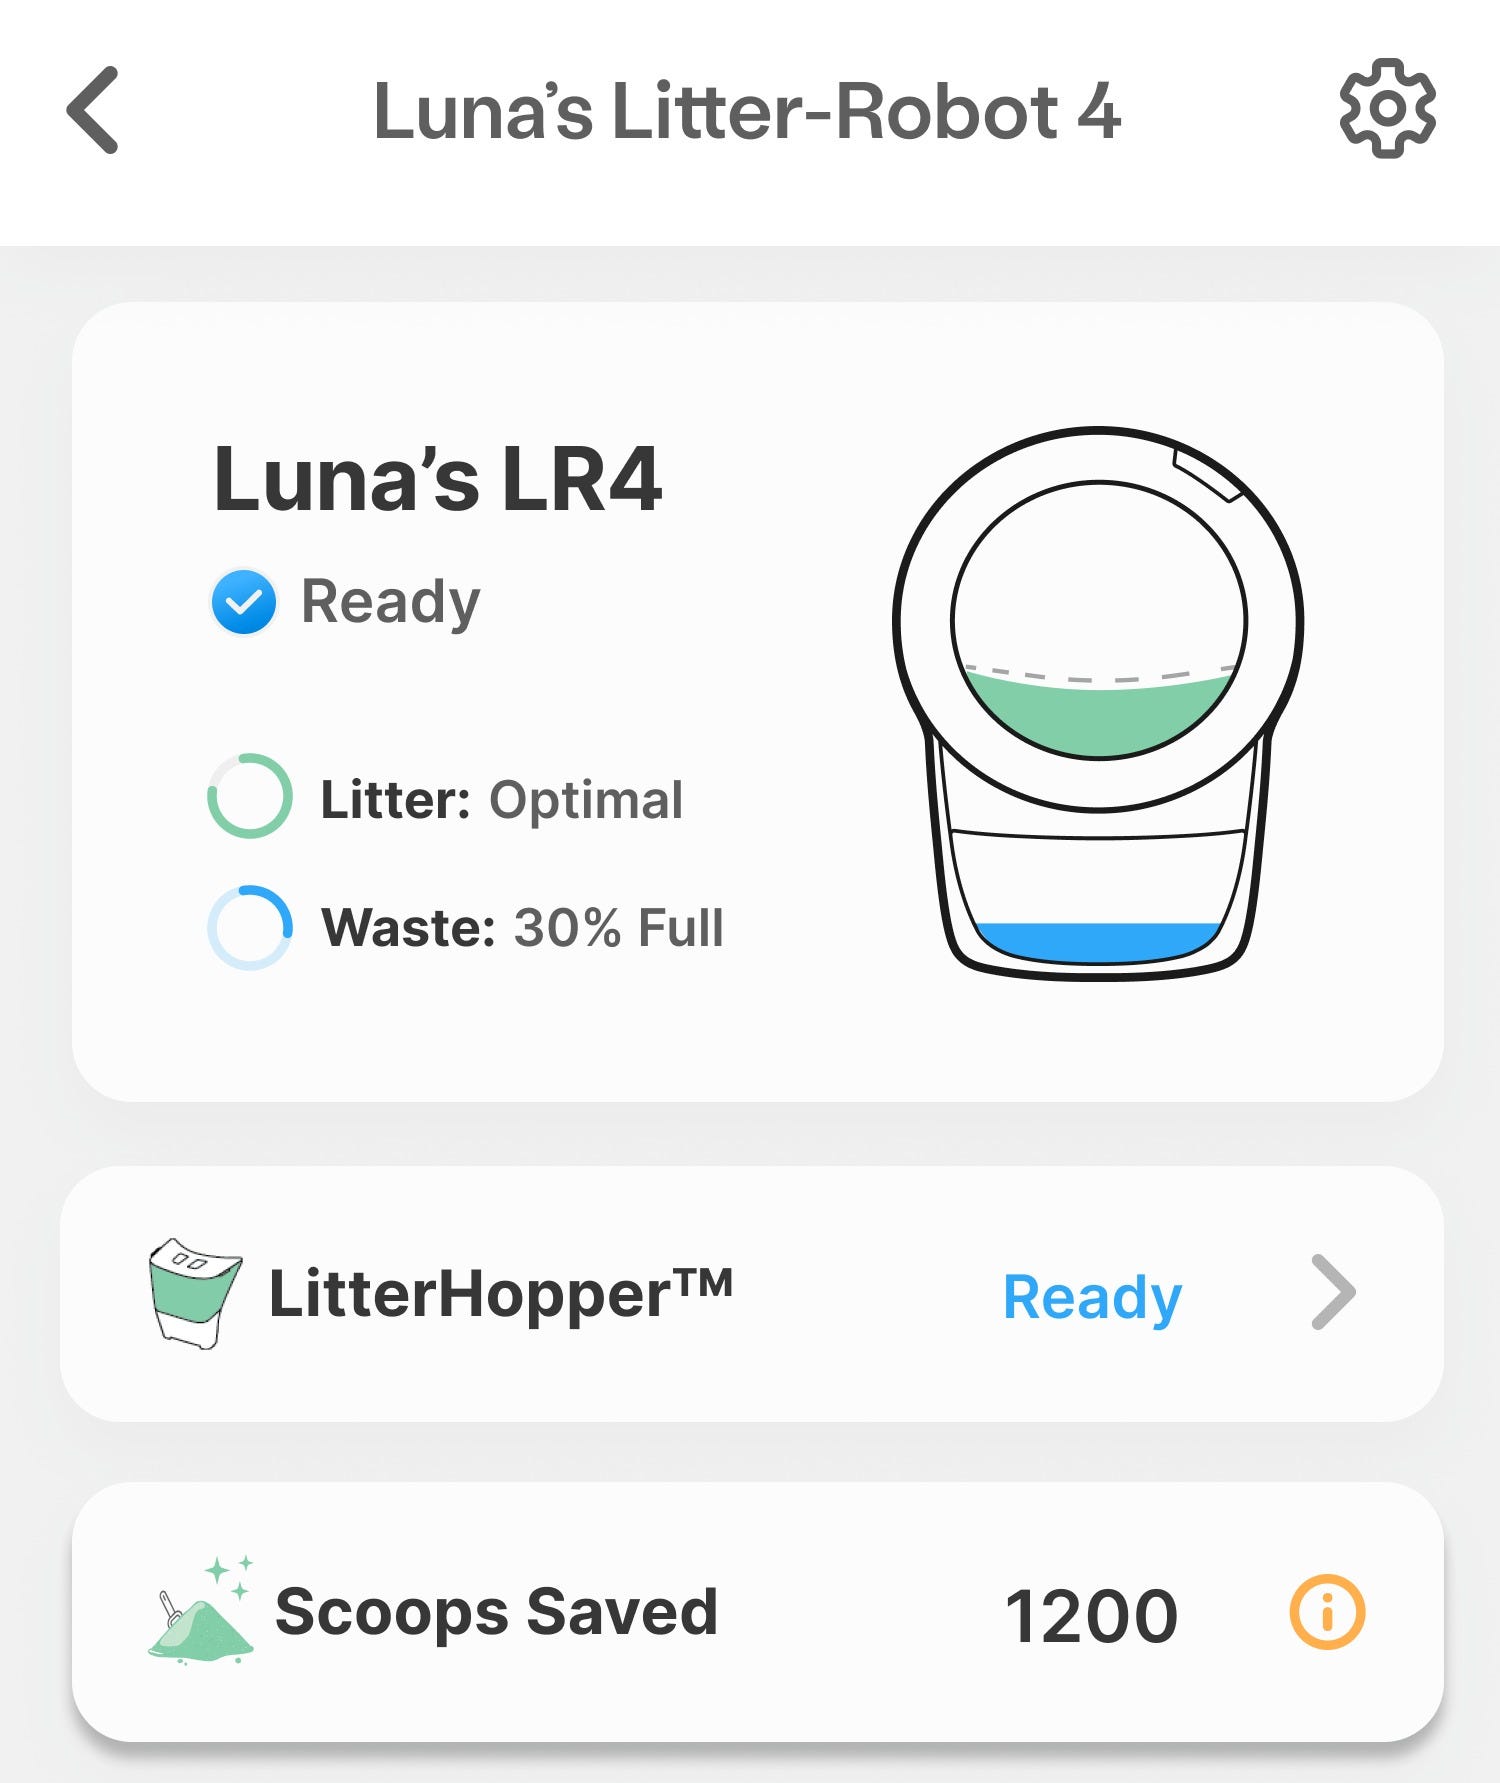Tap the LitterHopper container icon
The height and width of the screenshot is (1783, 1500).
coord(194,1292)
